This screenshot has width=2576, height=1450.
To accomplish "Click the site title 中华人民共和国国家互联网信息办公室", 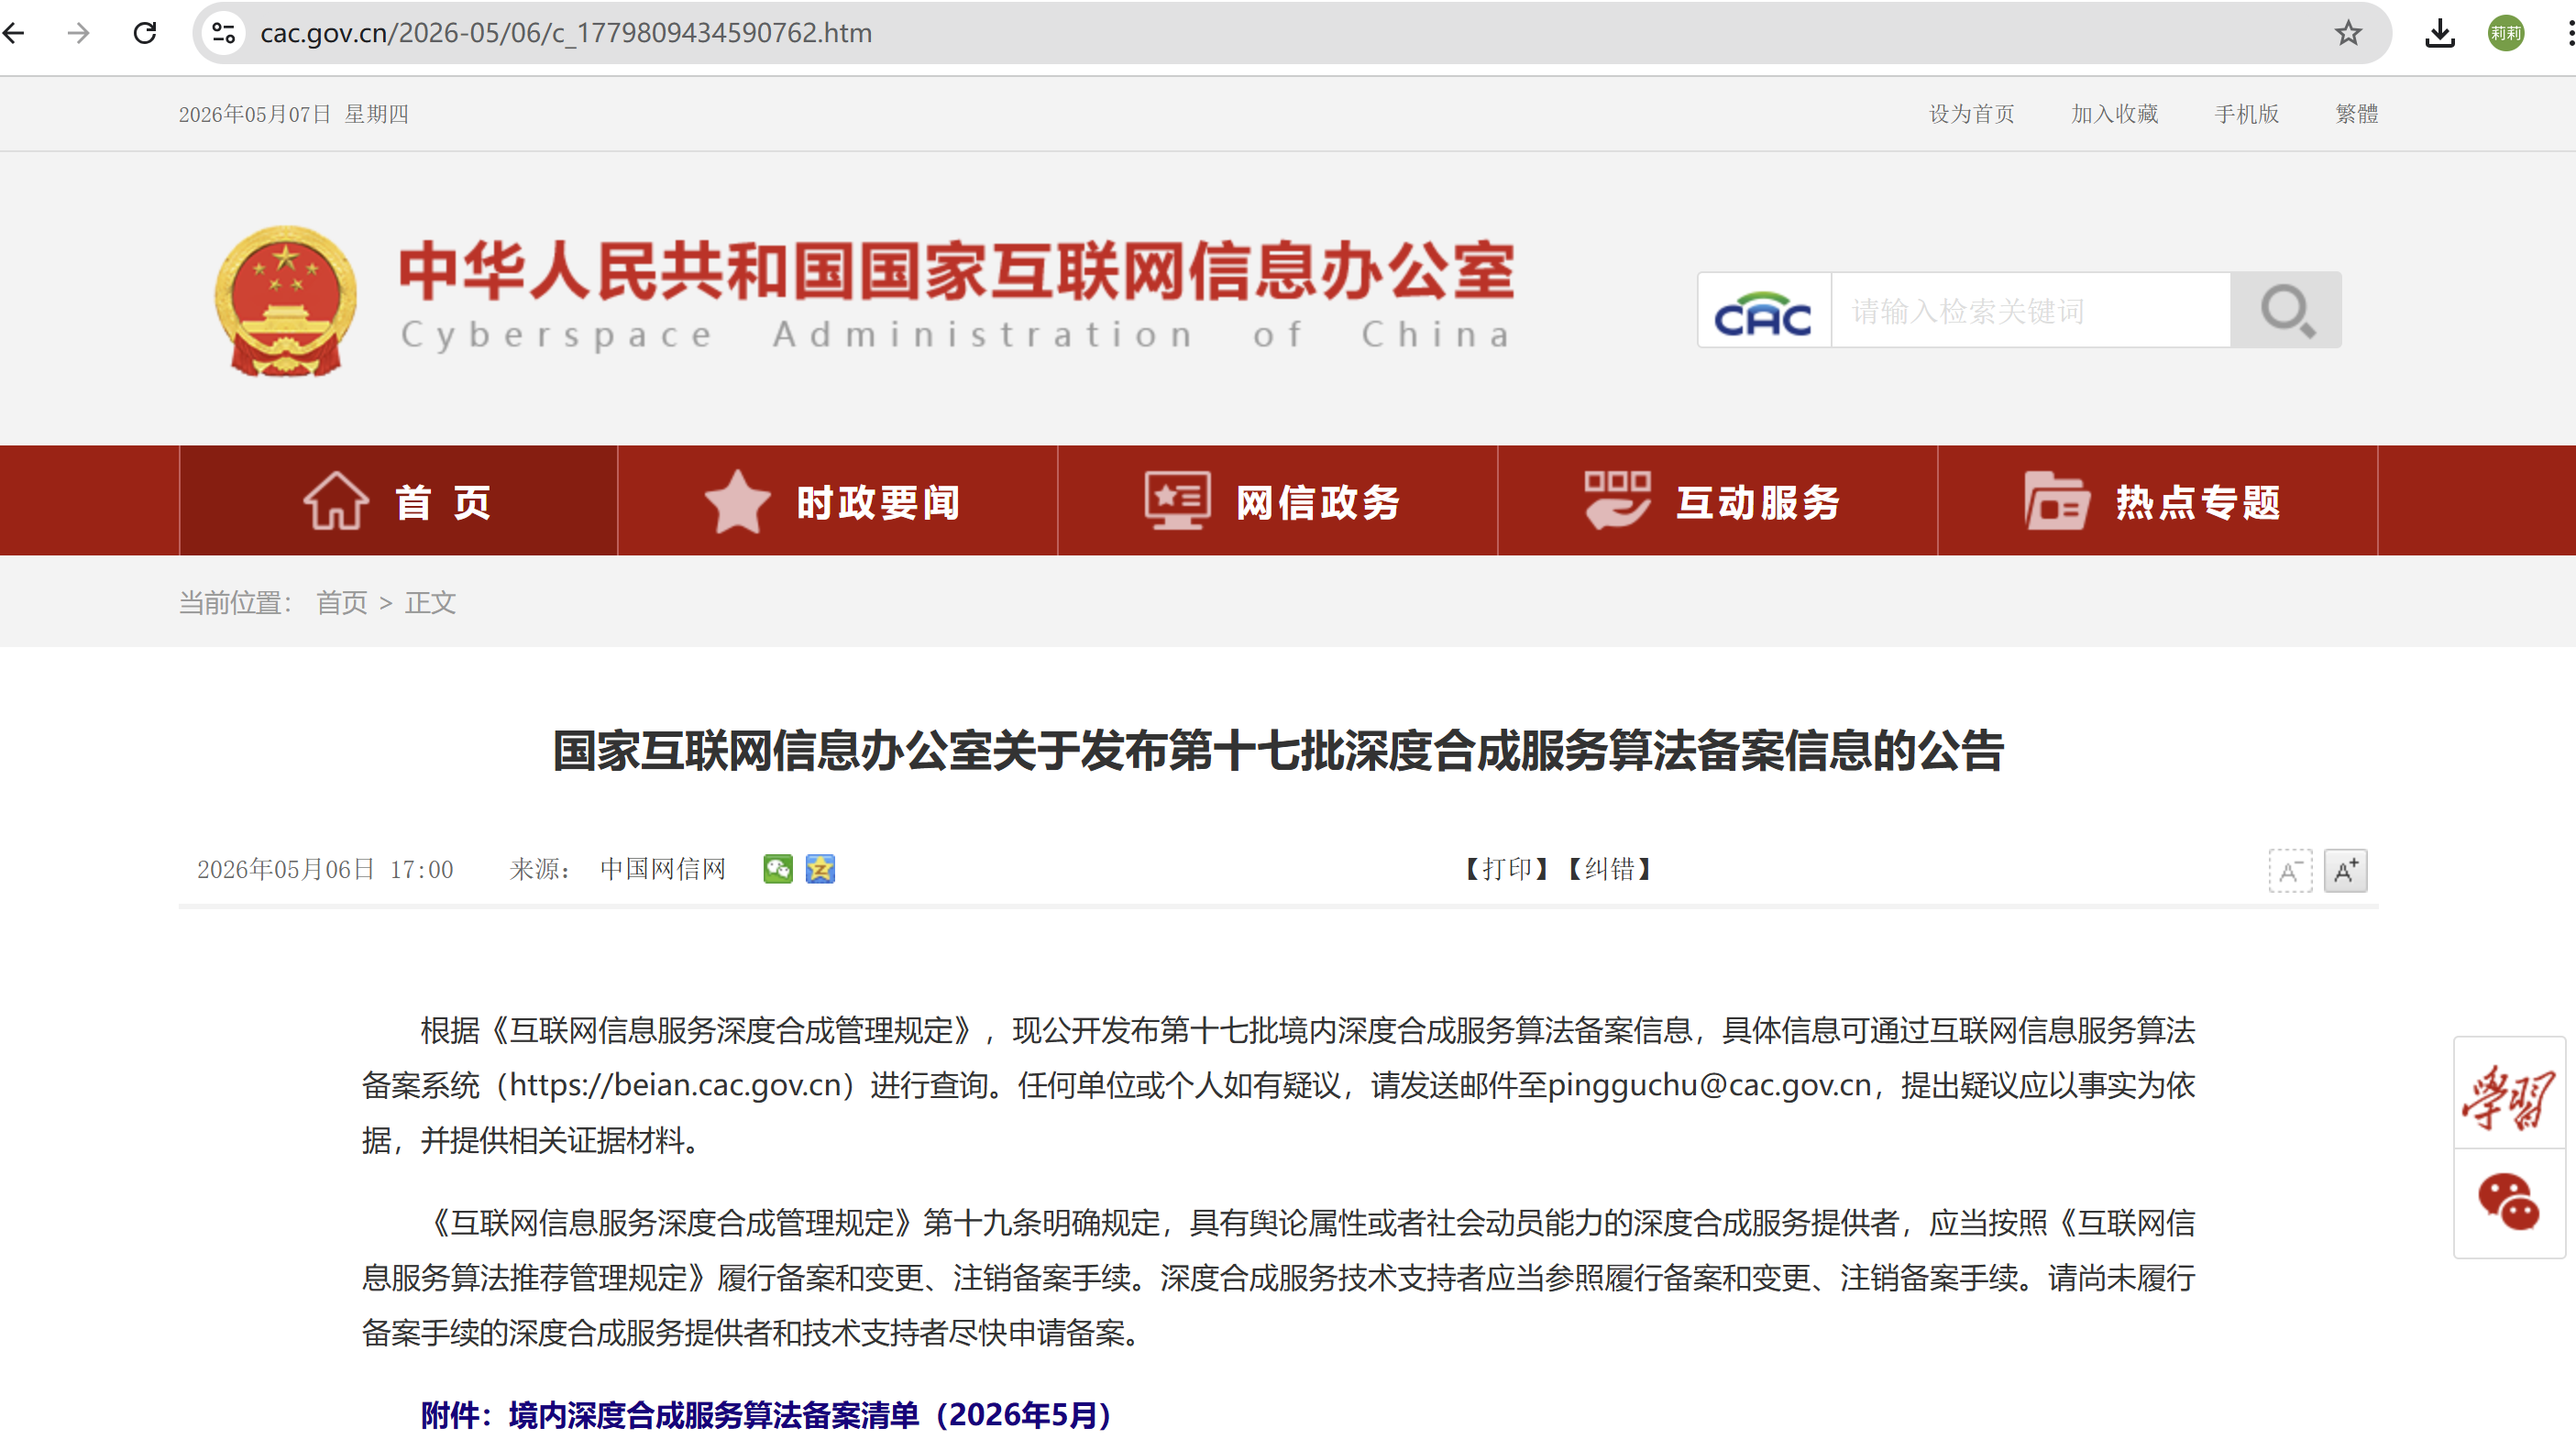I will [x=956, y=270].
